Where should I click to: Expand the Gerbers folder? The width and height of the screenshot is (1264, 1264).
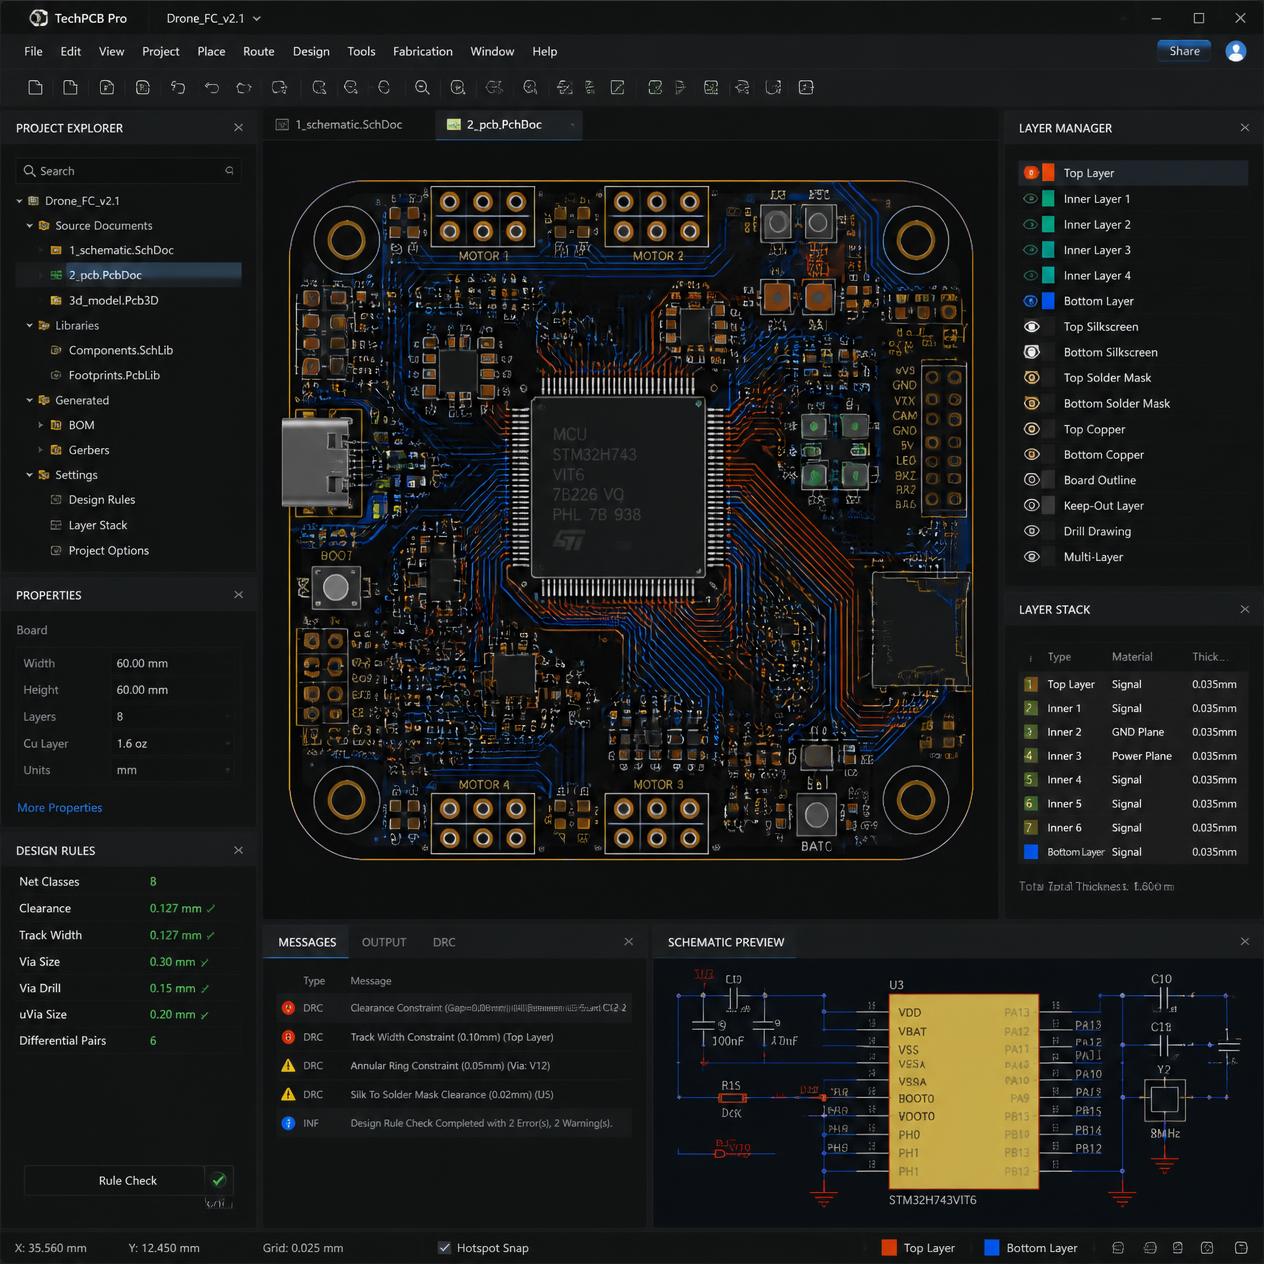click(x=40, y=450)
